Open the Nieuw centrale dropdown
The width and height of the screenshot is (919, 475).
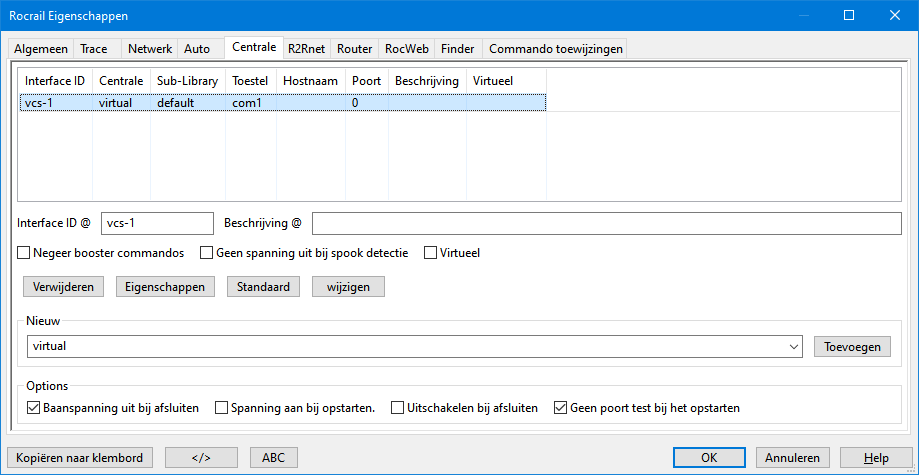click(x=794, y=346)
